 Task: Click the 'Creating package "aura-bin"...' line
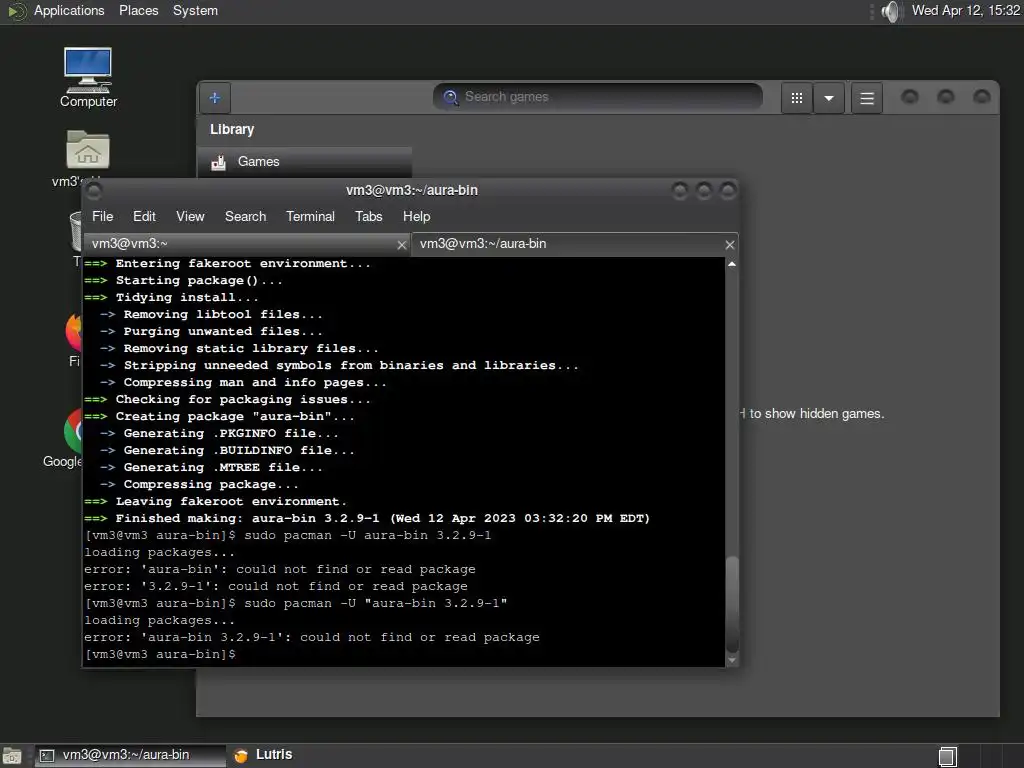tap(219, 417)
